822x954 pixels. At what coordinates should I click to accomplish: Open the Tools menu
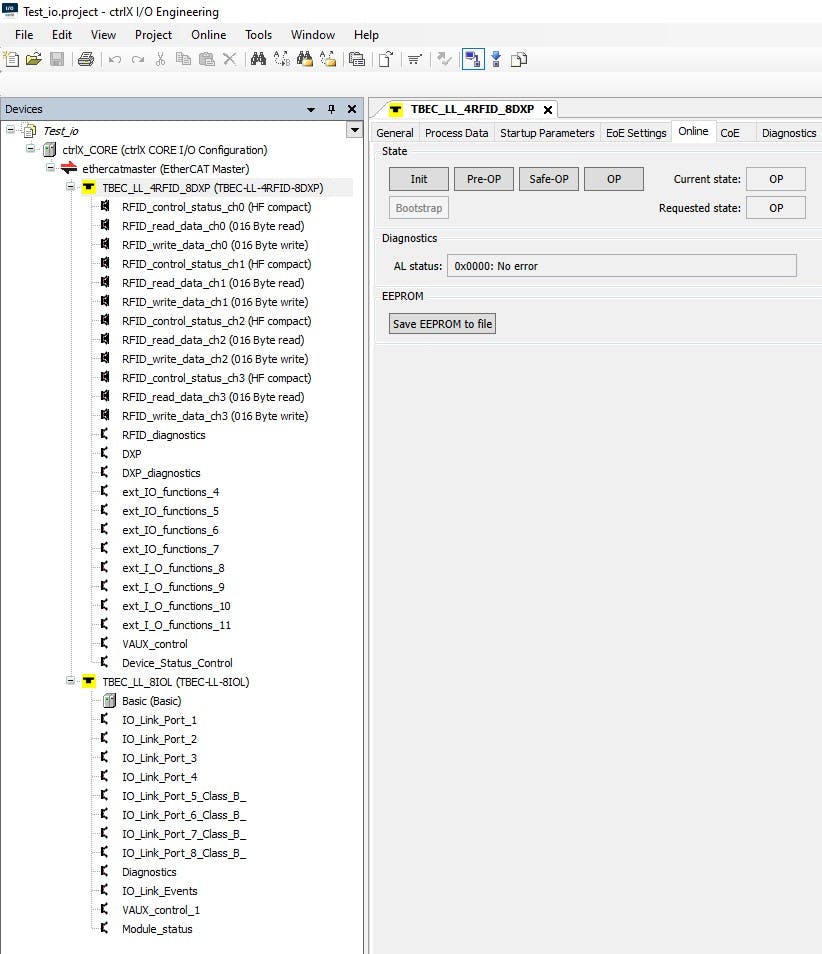259,35
